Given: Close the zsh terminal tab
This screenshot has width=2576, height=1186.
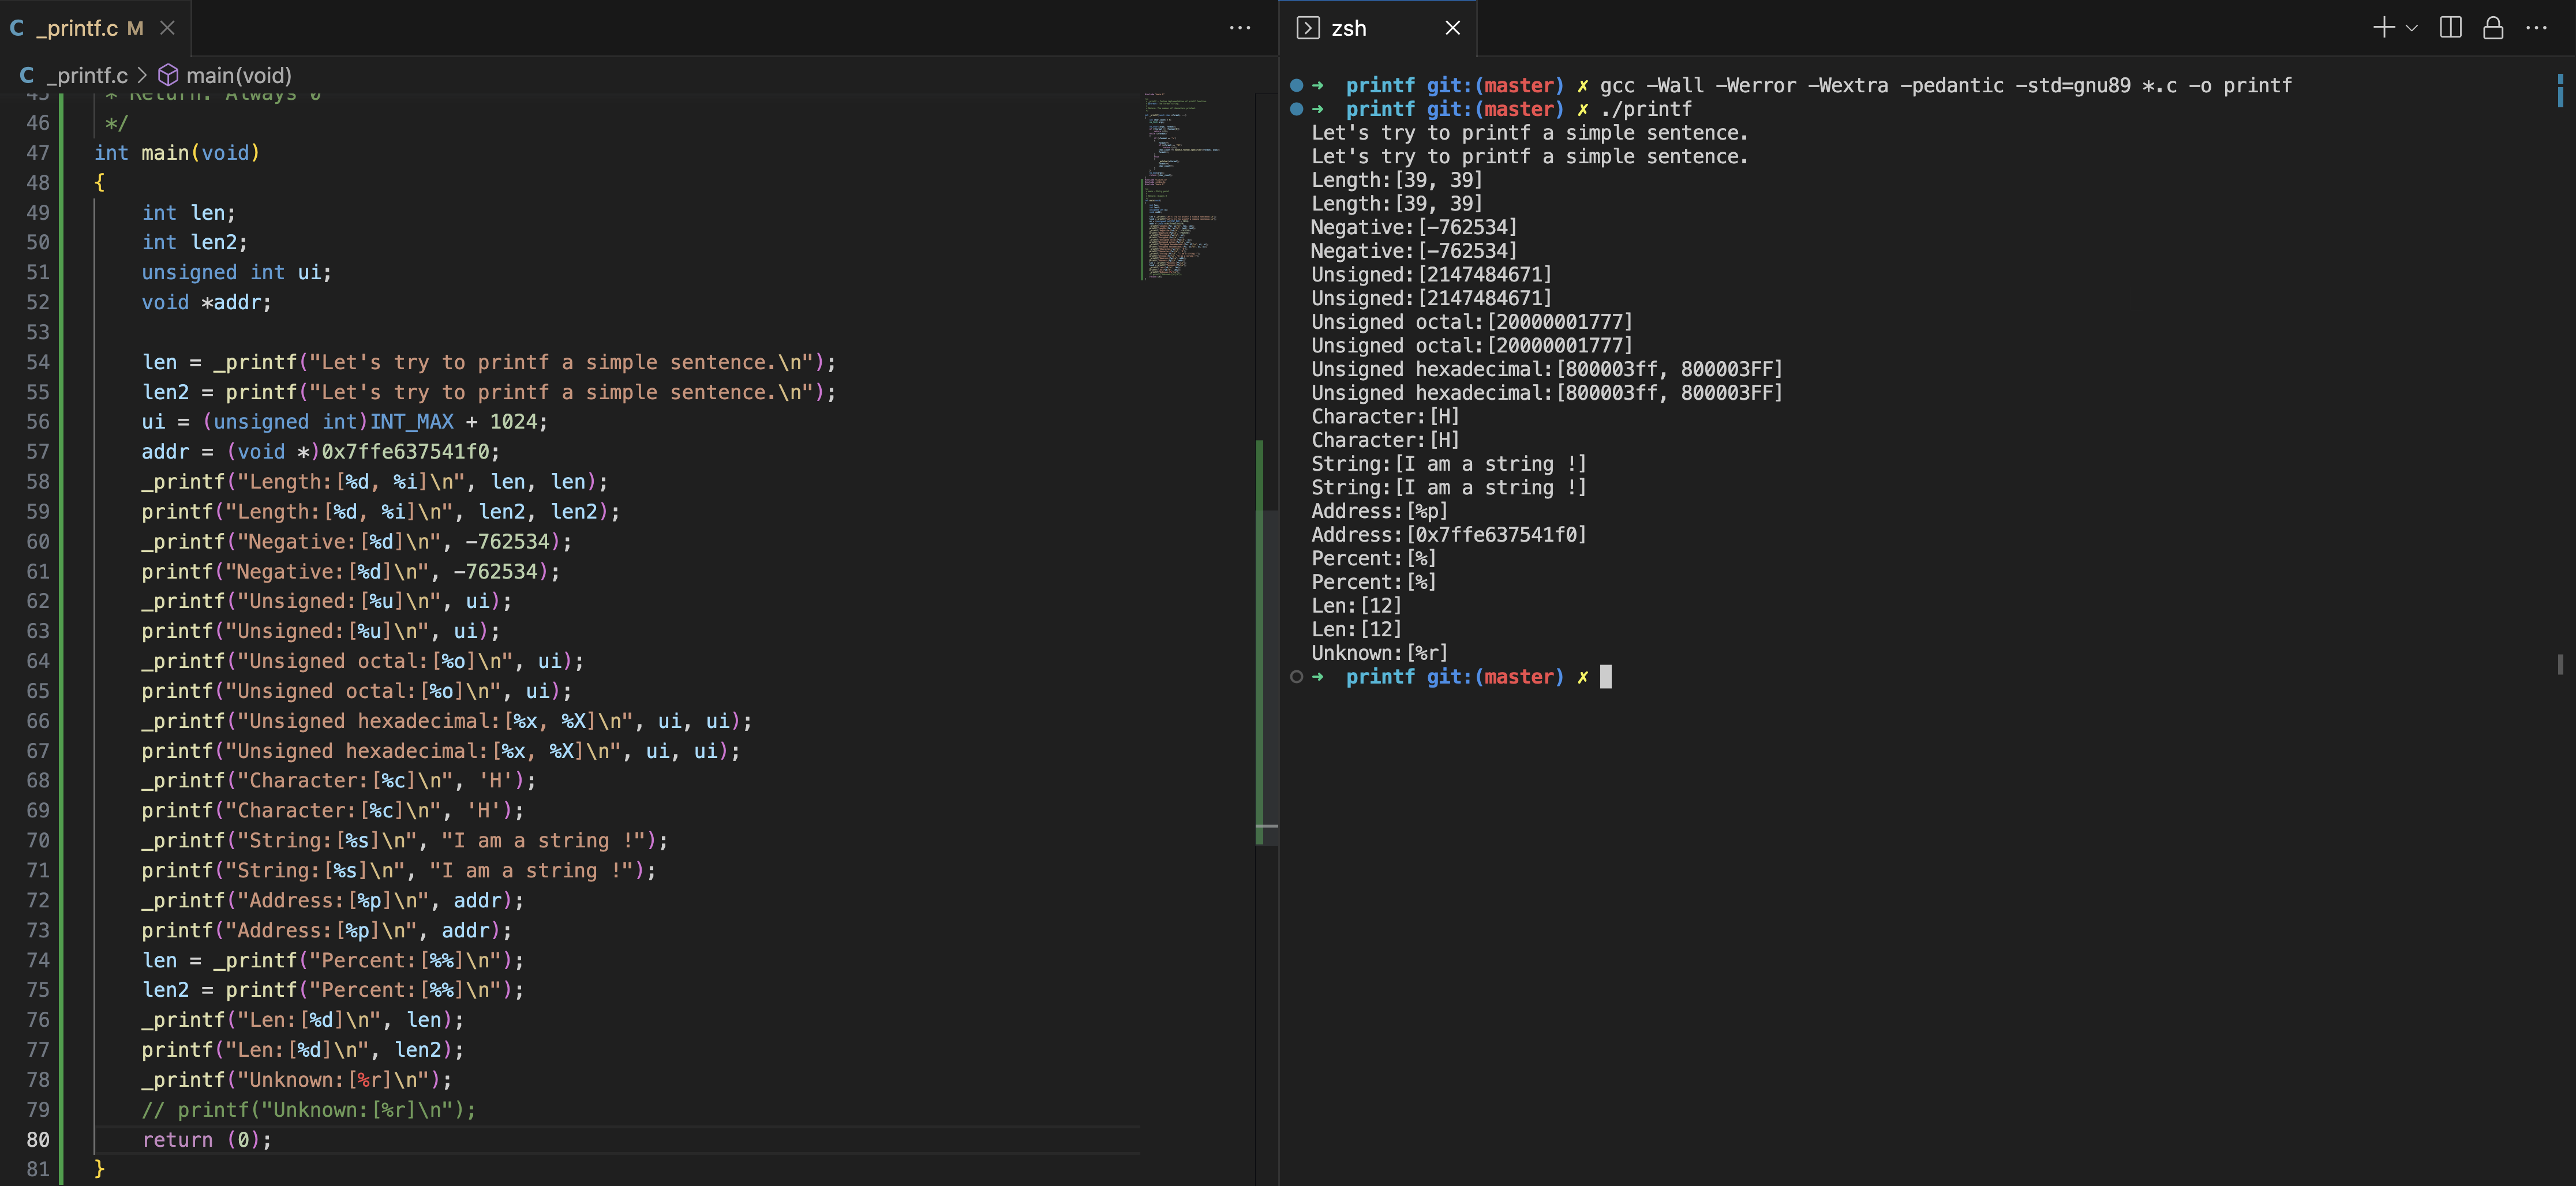Looking at the screenshot, I should tap(1453, 28).
